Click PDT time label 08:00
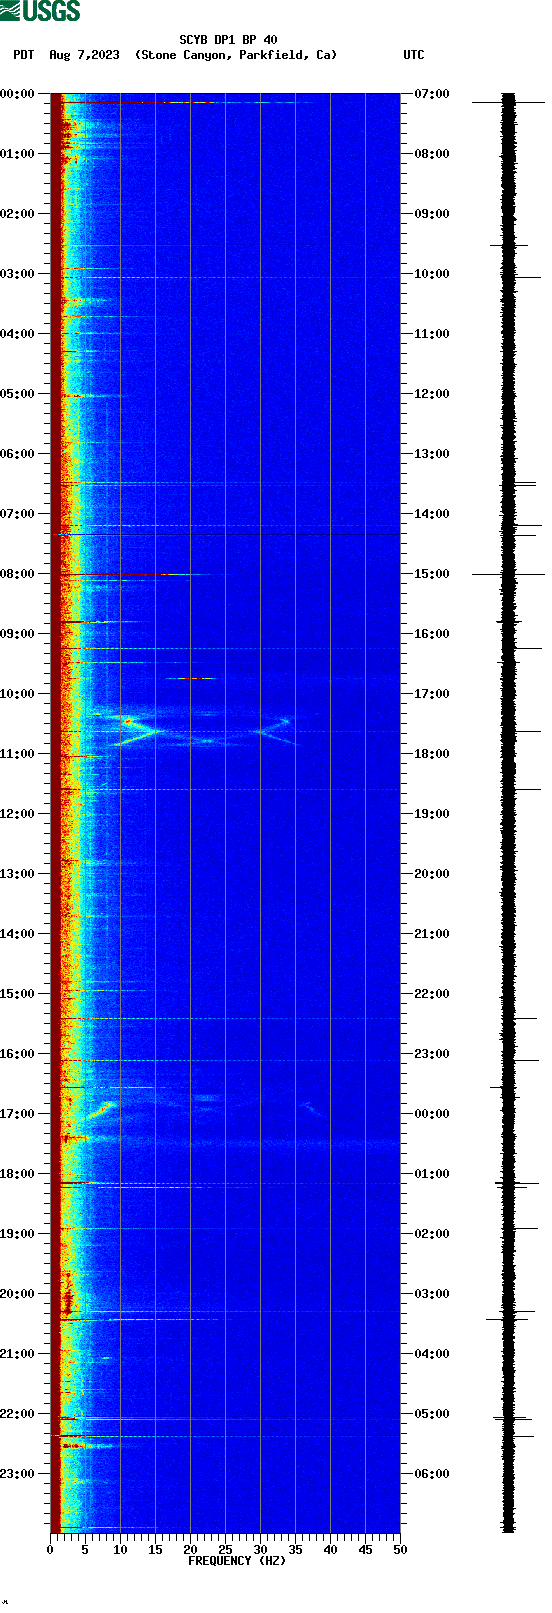This screenshot has height=1613, width=552. click(x=18, y=574)
